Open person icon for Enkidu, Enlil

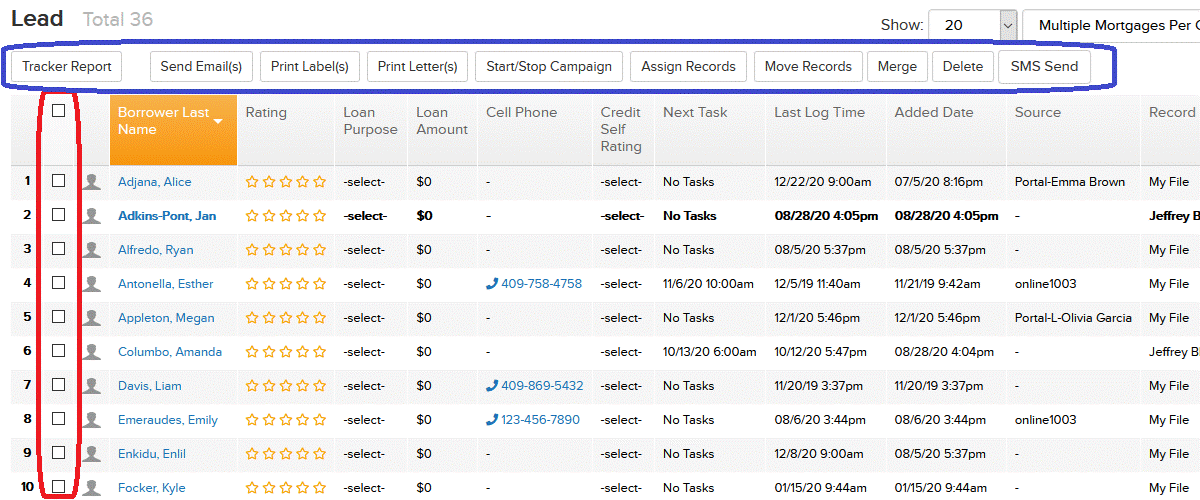pos(93,454)
